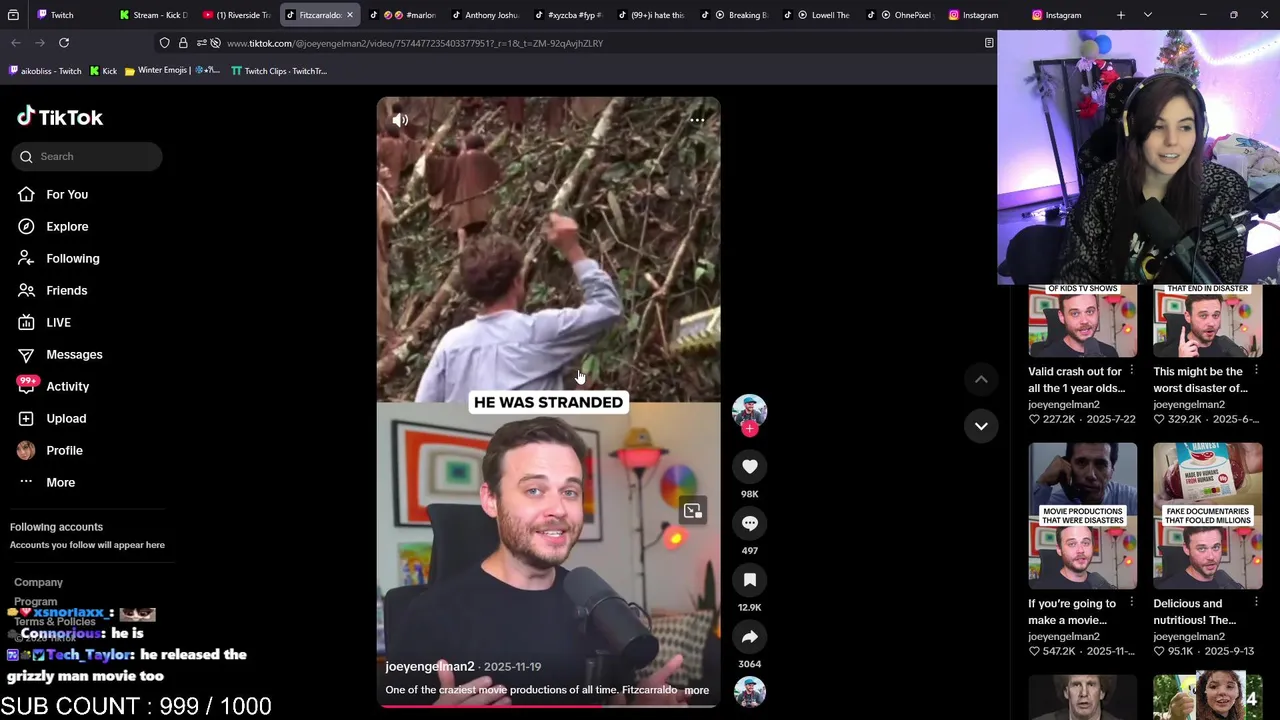Like the video showing 227.2K hearts
Screen dimensions: 1280x720
click(1035, 420)
